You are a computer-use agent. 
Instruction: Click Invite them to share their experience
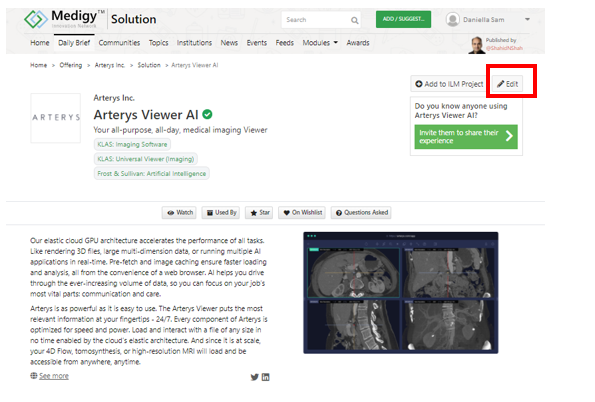pyautogui.click(x=466, y=137)
